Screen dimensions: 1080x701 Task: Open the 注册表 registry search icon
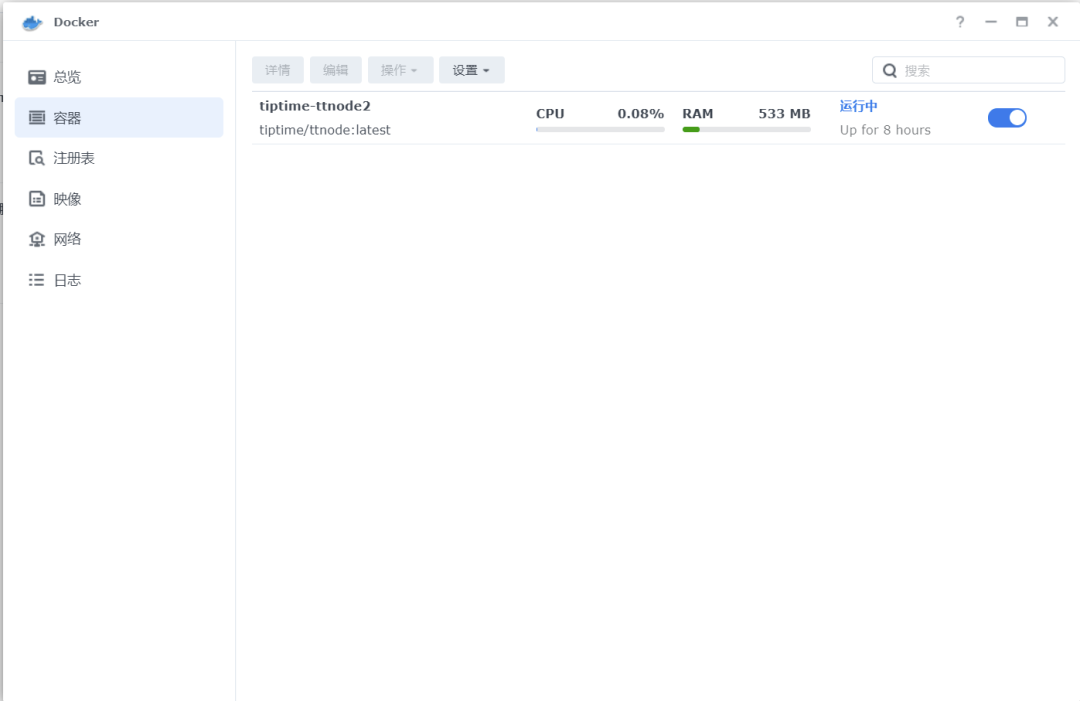pyautogui.click(x=37, y=158)
